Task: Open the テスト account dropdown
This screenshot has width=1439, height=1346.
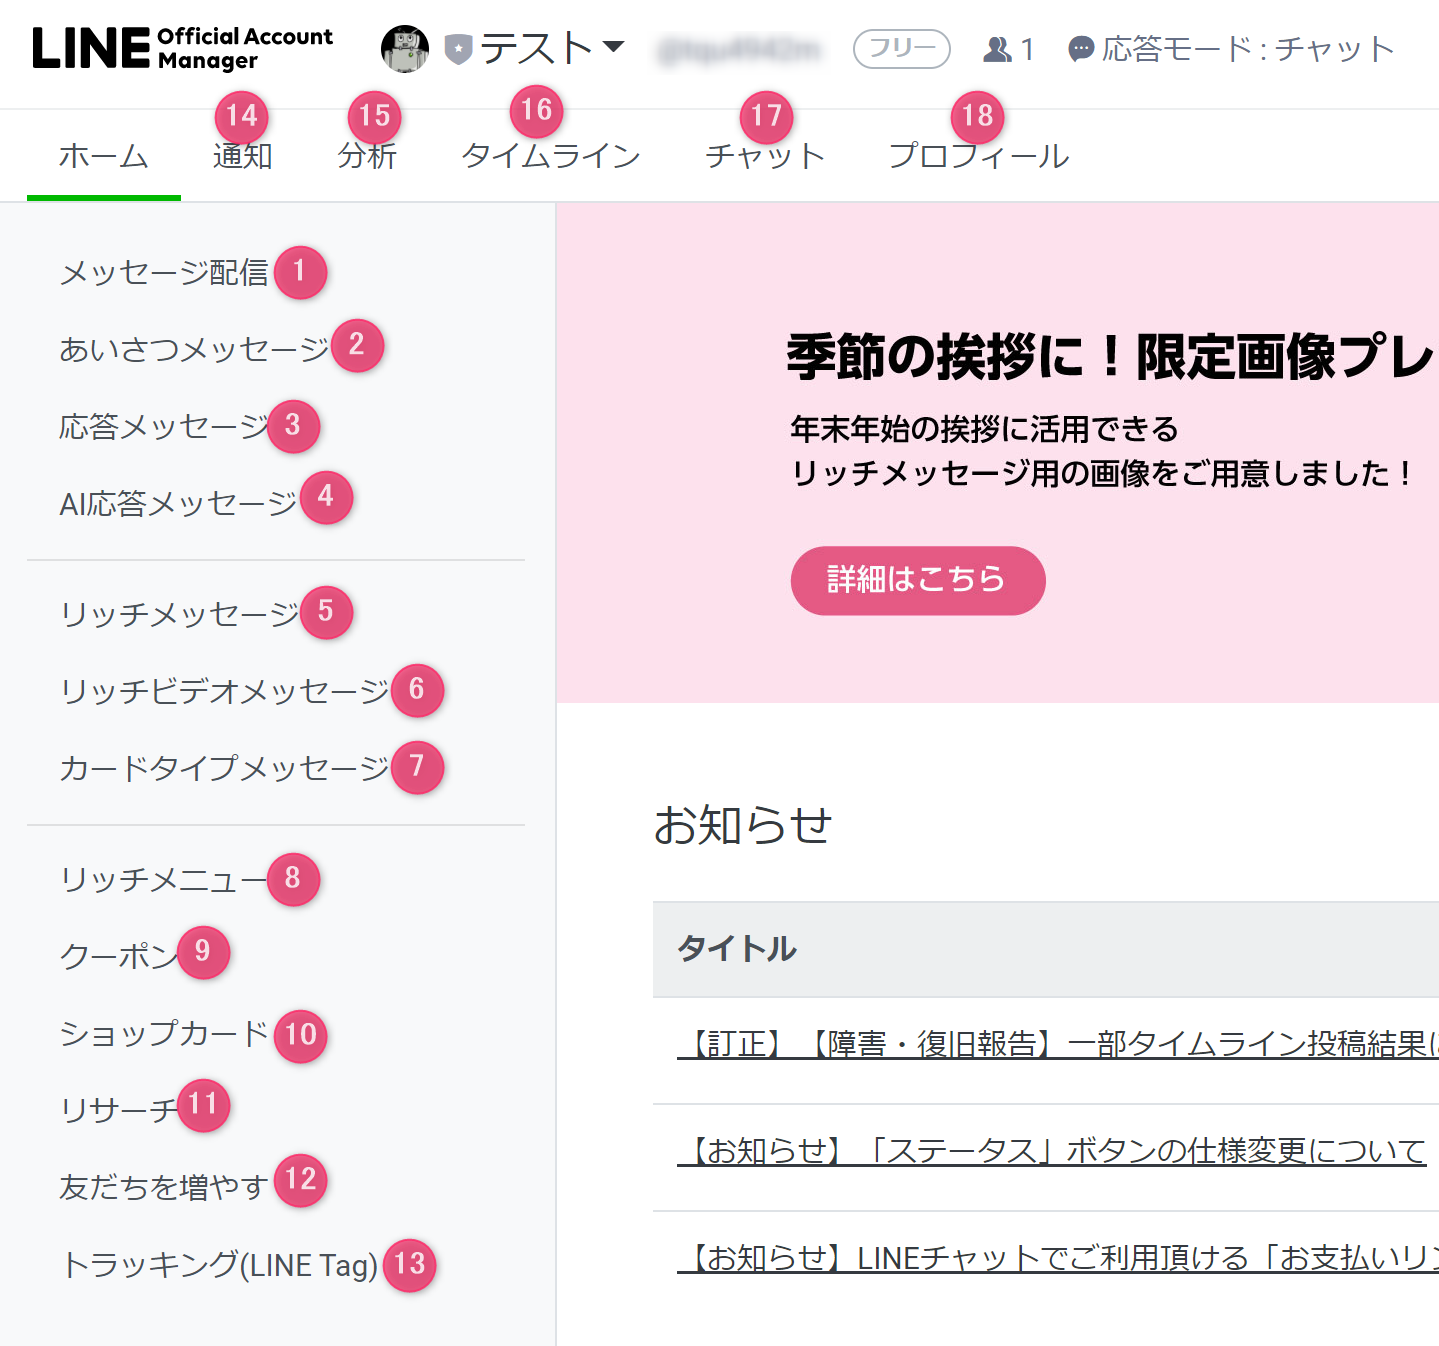Action: (552, 48)
